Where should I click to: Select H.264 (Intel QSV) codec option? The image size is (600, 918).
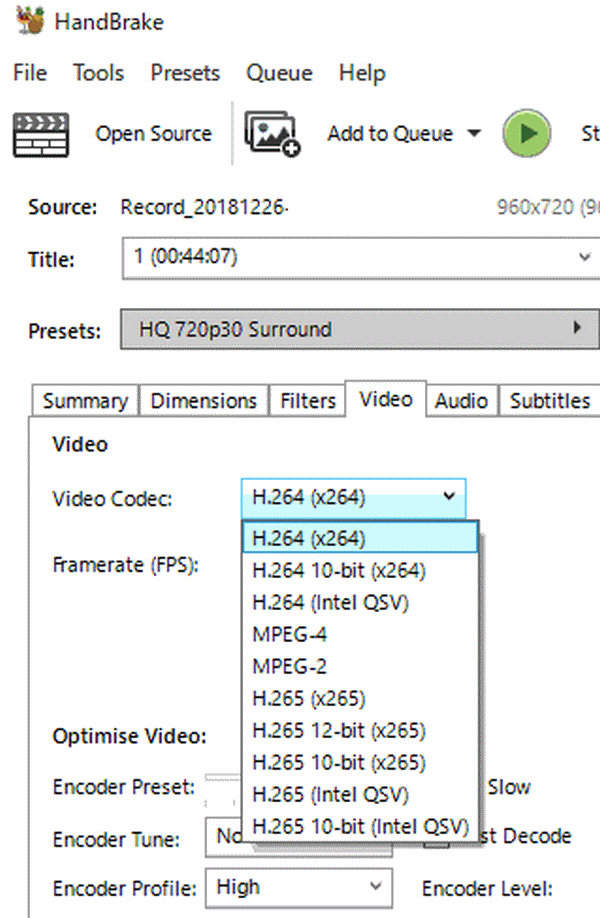coord(360,602)
